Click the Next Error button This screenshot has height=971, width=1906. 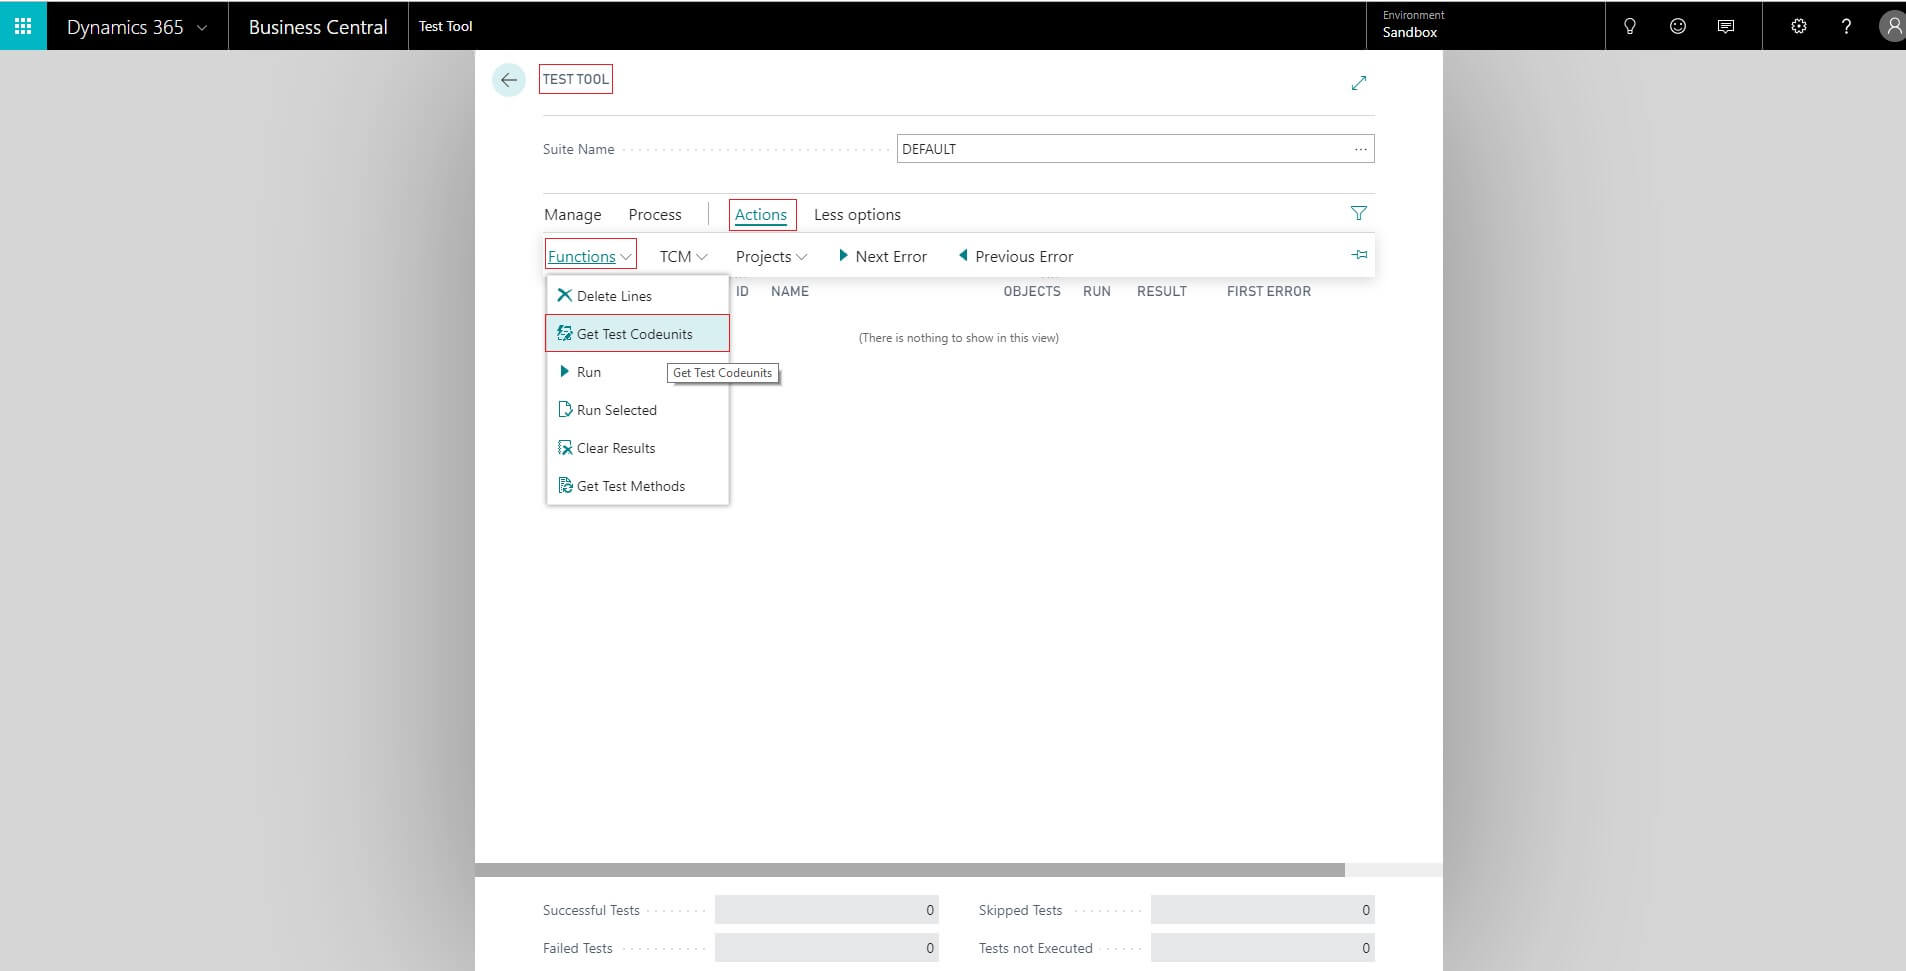882,256
